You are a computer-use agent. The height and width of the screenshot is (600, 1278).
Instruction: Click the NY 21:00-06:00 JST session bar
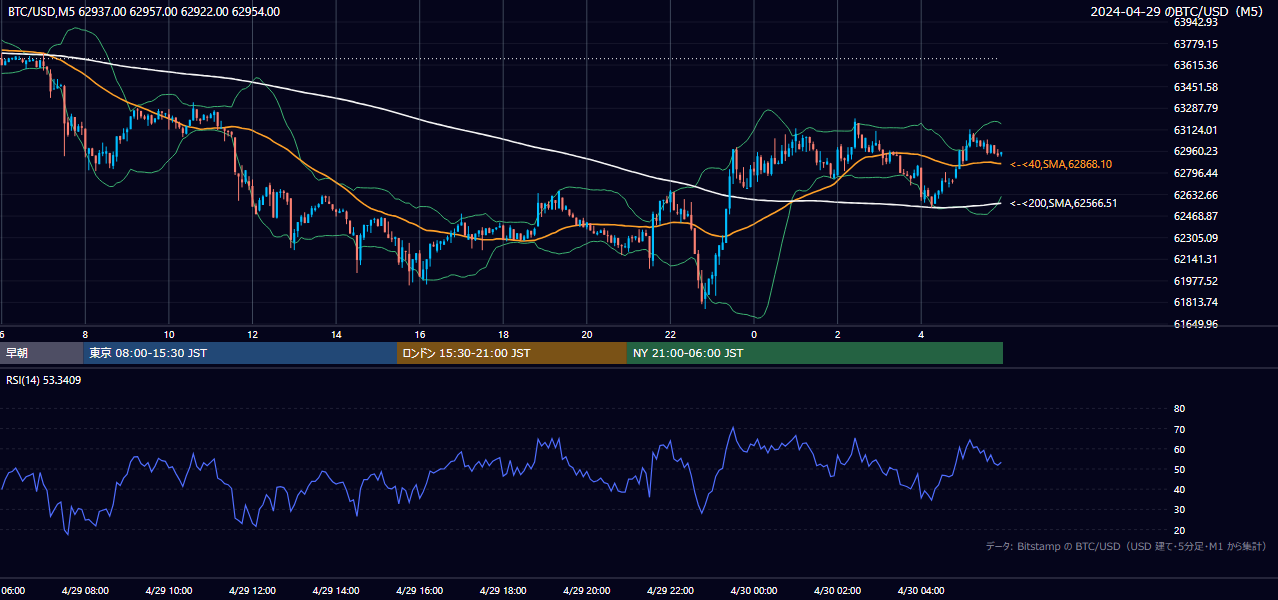tap(815, 353)
